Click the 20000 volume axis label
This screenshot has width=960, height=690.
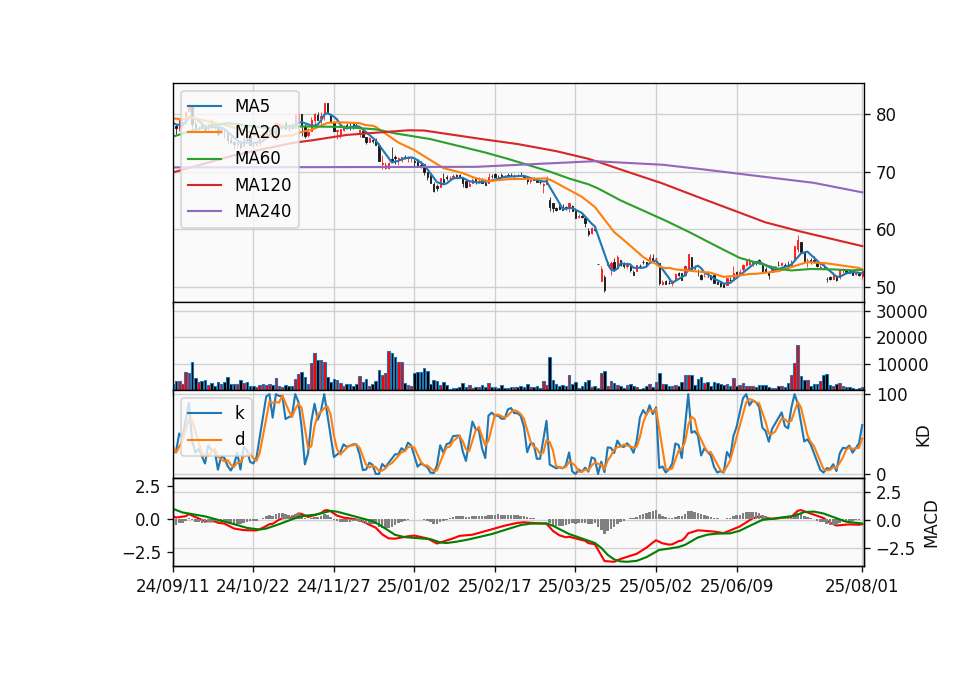click(x=902, y=338)
